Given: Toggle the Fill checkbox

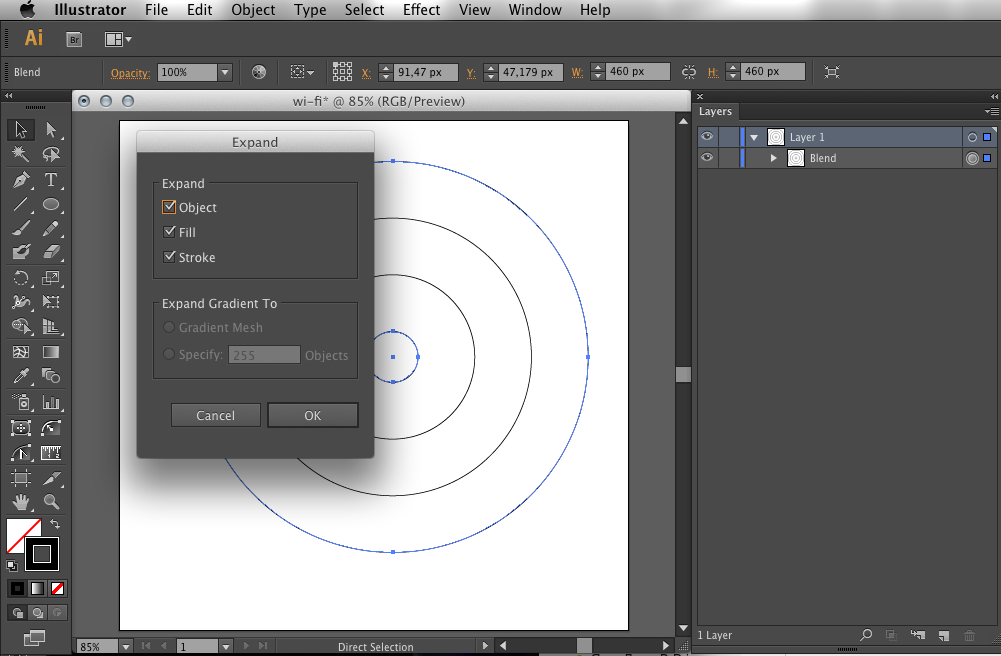Looking at the screenshot, I should 169,232.
